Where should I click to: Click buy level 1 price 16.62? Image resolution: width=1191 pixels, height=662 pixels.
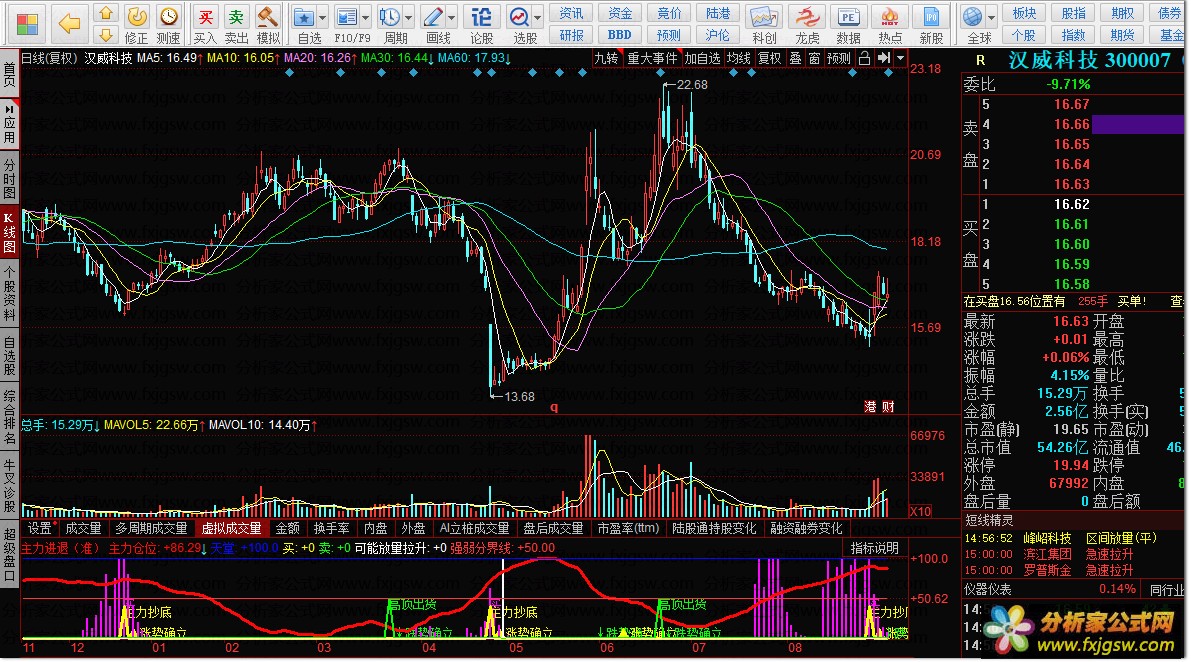[x=1072, y=205]
